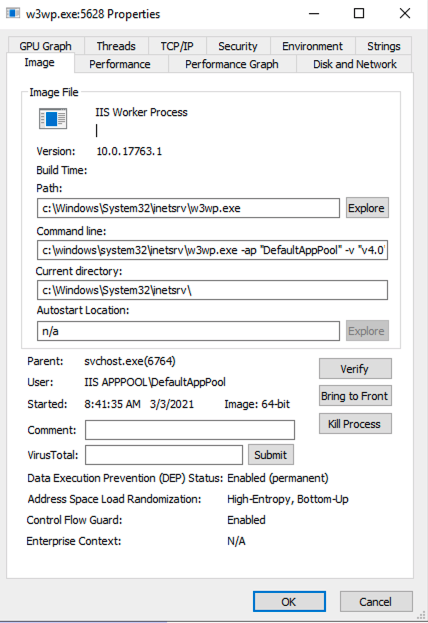Click into the Comment text field
428x623 pixels.
(x=190, y=430)
